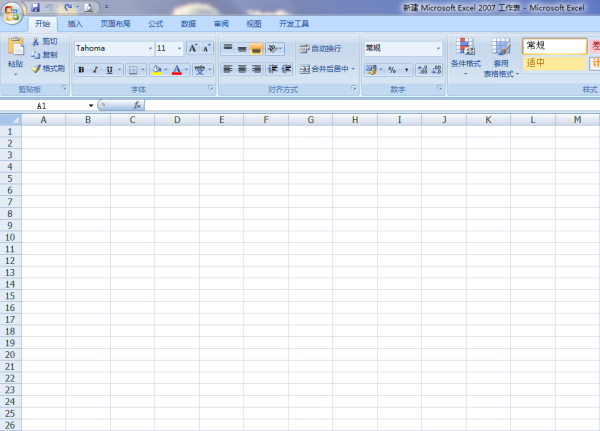Open the Alignment dialog launcher
Image resolution: width=600 pixels, height=431 pixels.
(x=354, y=88)
